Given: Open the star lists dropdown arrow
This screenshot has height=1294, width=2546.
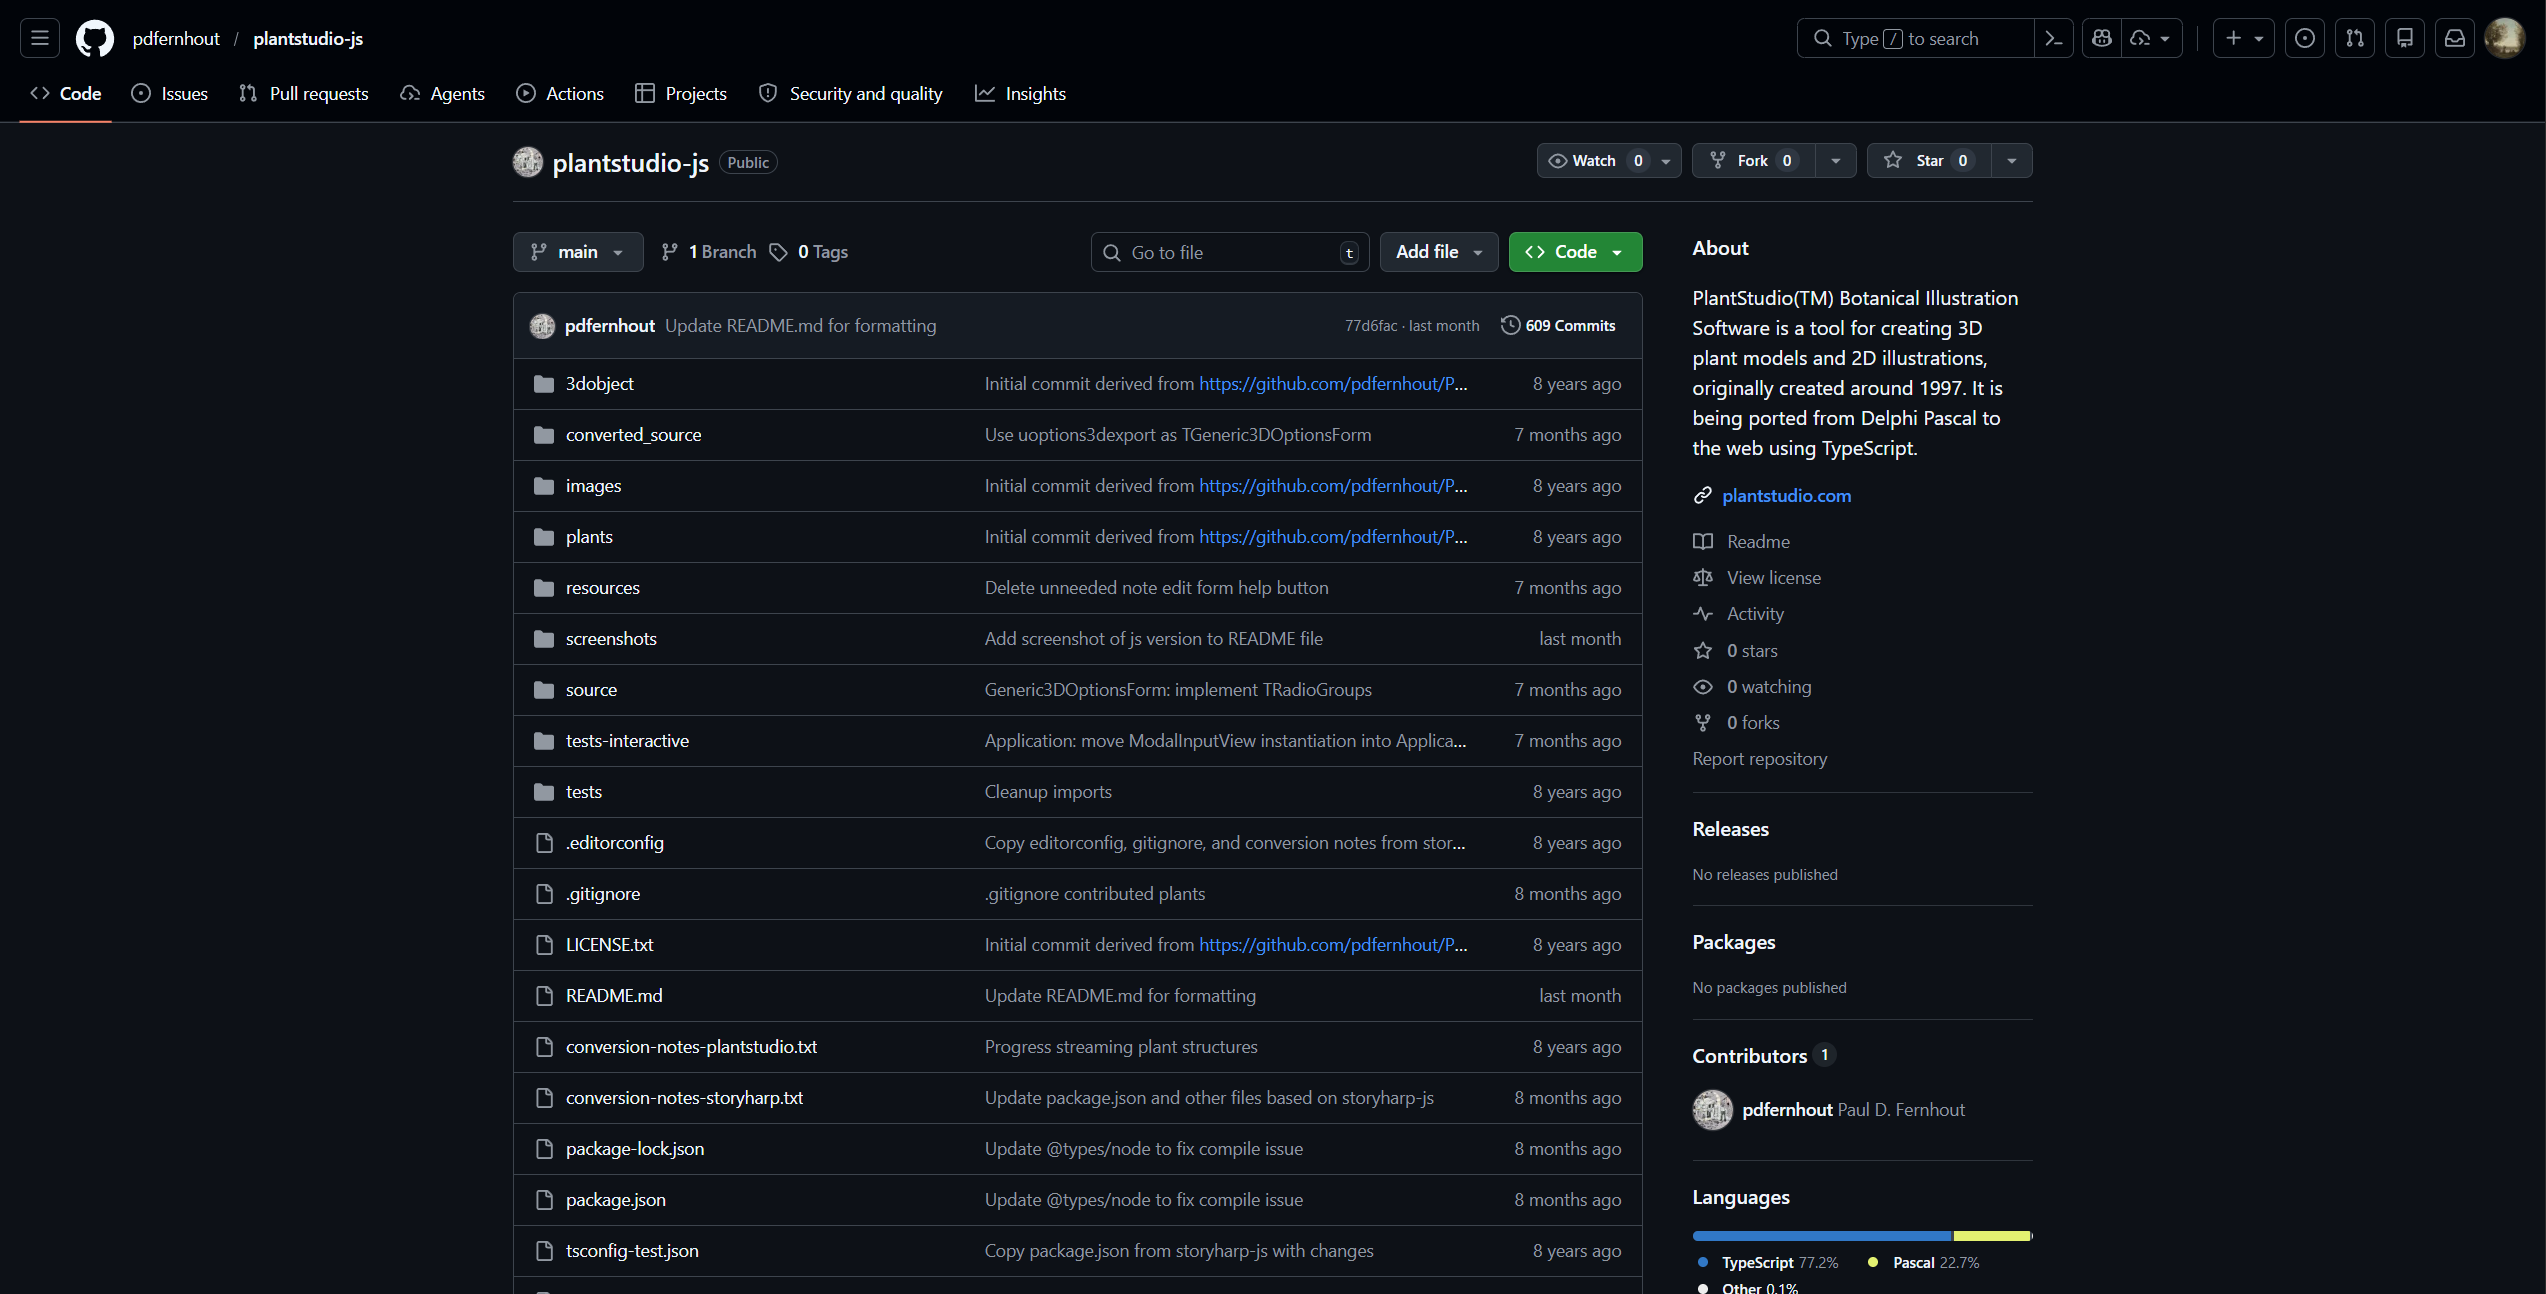Looking at the screenshot, I should 2011,160.
